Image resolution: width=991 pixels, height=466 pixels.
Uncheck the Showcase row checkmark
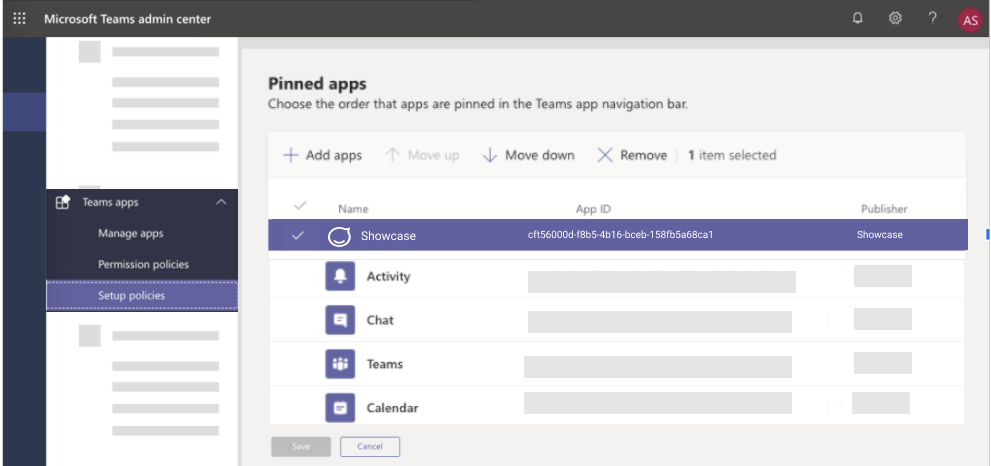(298, 235)
